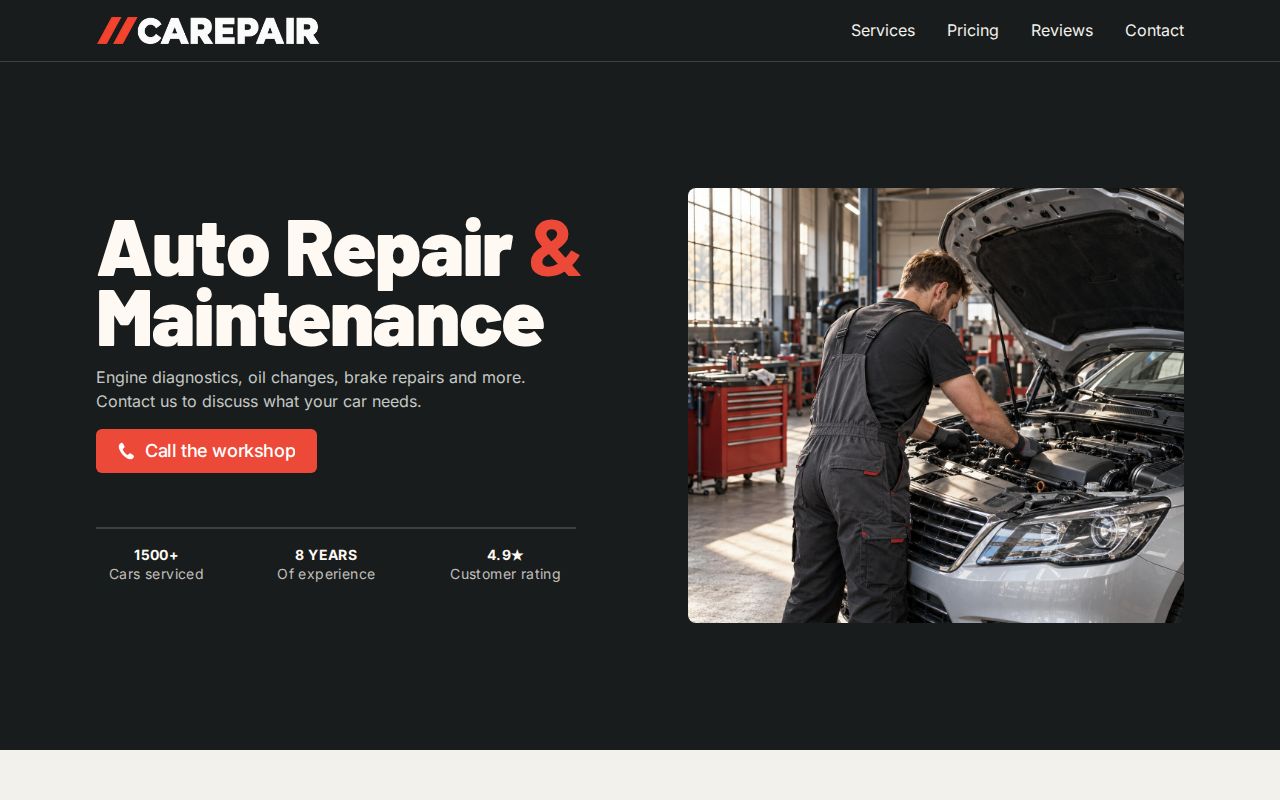Click the mechanic working on car photo
1280x800 pixels.
[936, 405]
